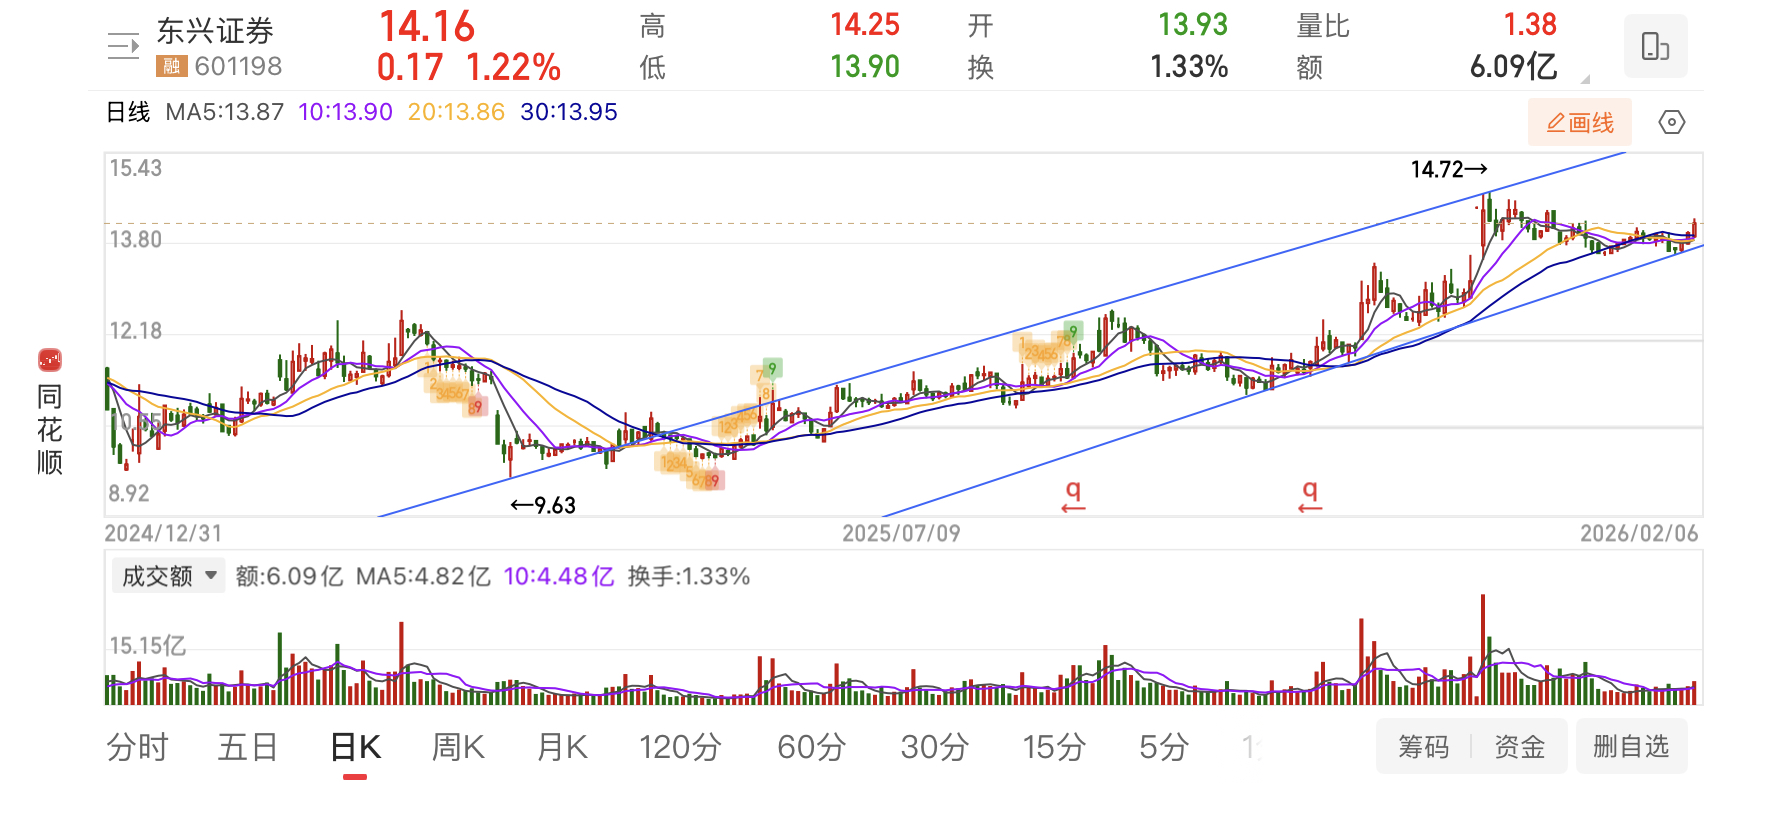Screen dimensions: 1792x828
Task: Tap the 同花顺 logo icon
Action: (50, 360)
